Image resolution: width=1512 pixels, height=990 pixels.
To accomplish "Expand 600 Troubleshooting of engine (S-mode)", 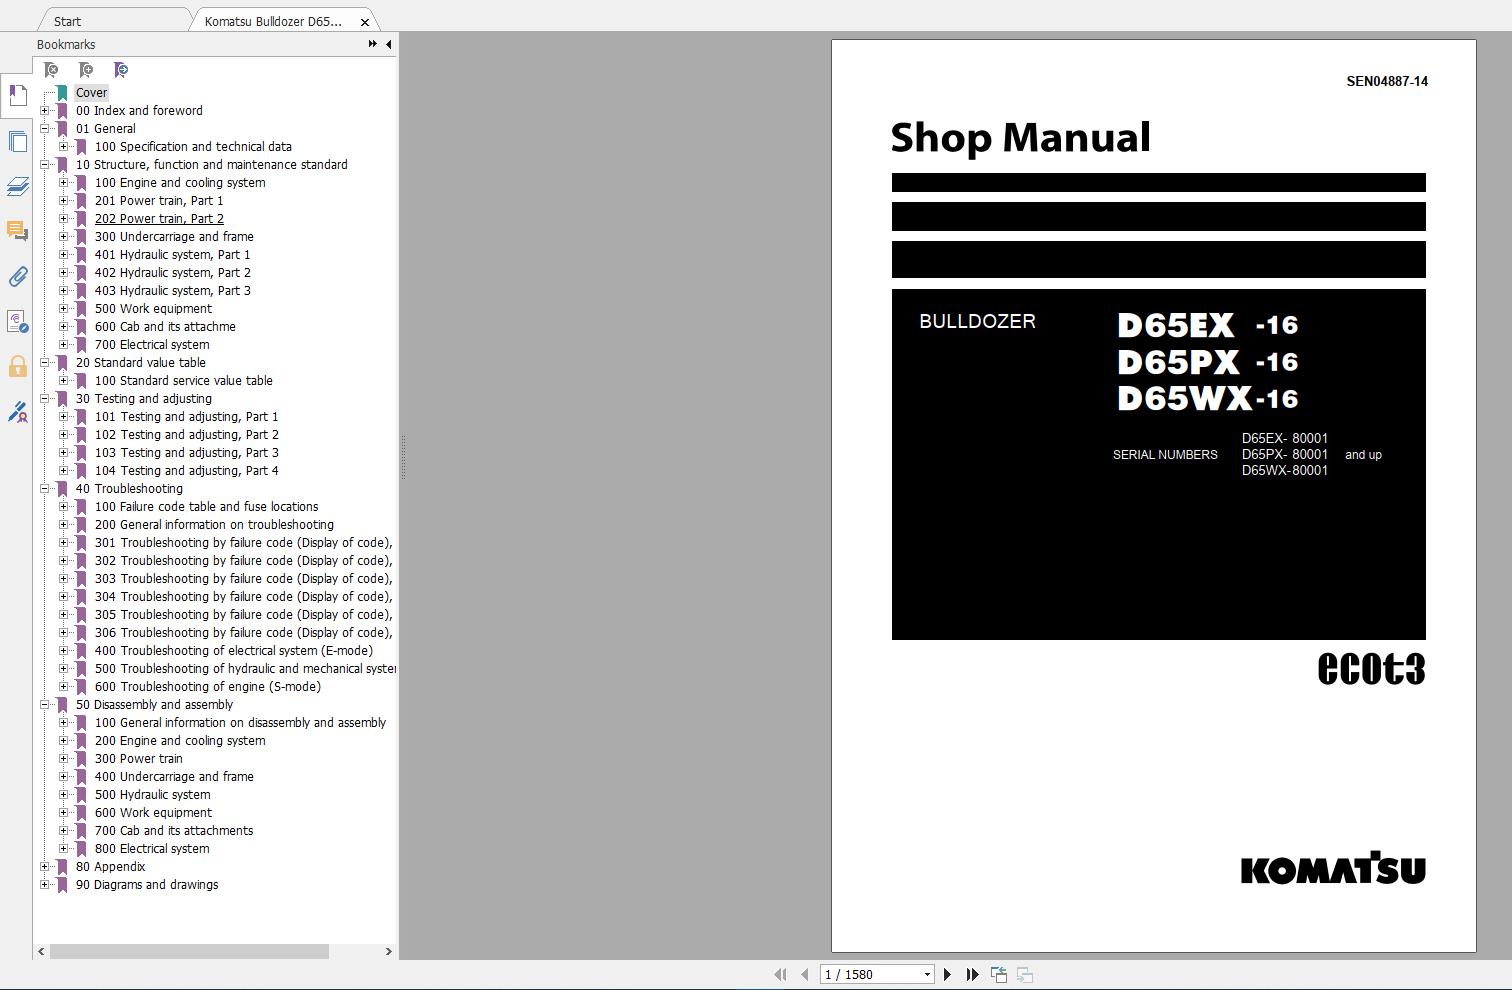I will pyautogui.click(x=64, y=687).
